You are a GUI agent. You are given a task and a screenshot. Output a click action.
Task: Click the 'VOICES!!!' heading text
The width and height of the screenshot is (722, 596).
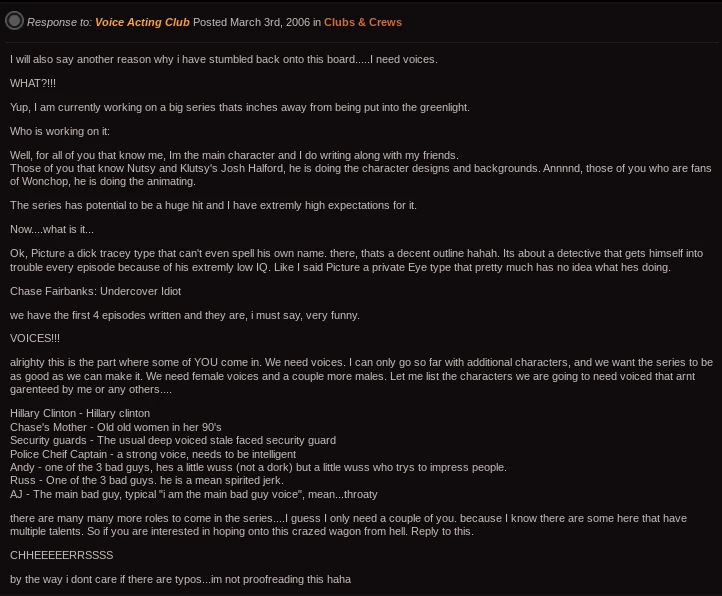(x=35, y=339)
